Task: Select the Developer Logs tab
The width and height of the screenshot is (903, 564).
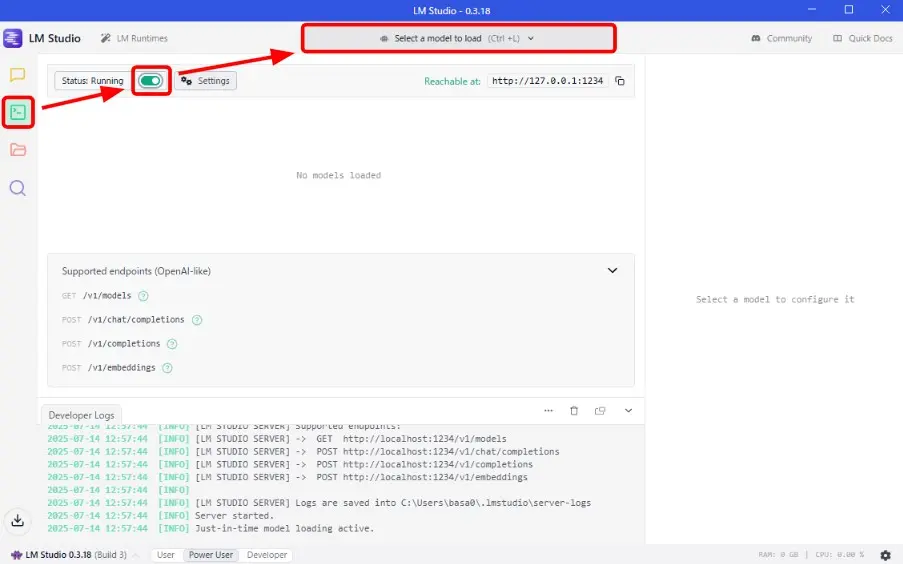Action: 81,415
